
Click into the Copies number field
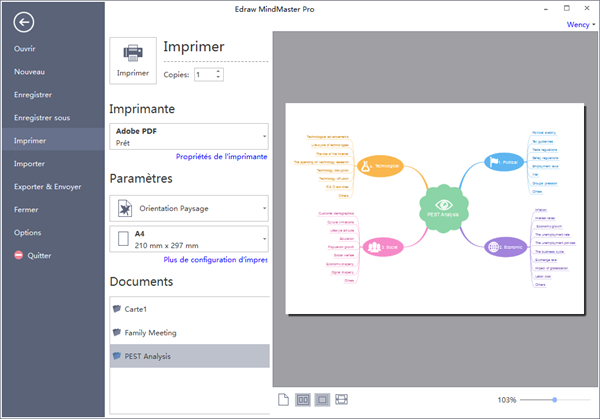coord(204,75)
